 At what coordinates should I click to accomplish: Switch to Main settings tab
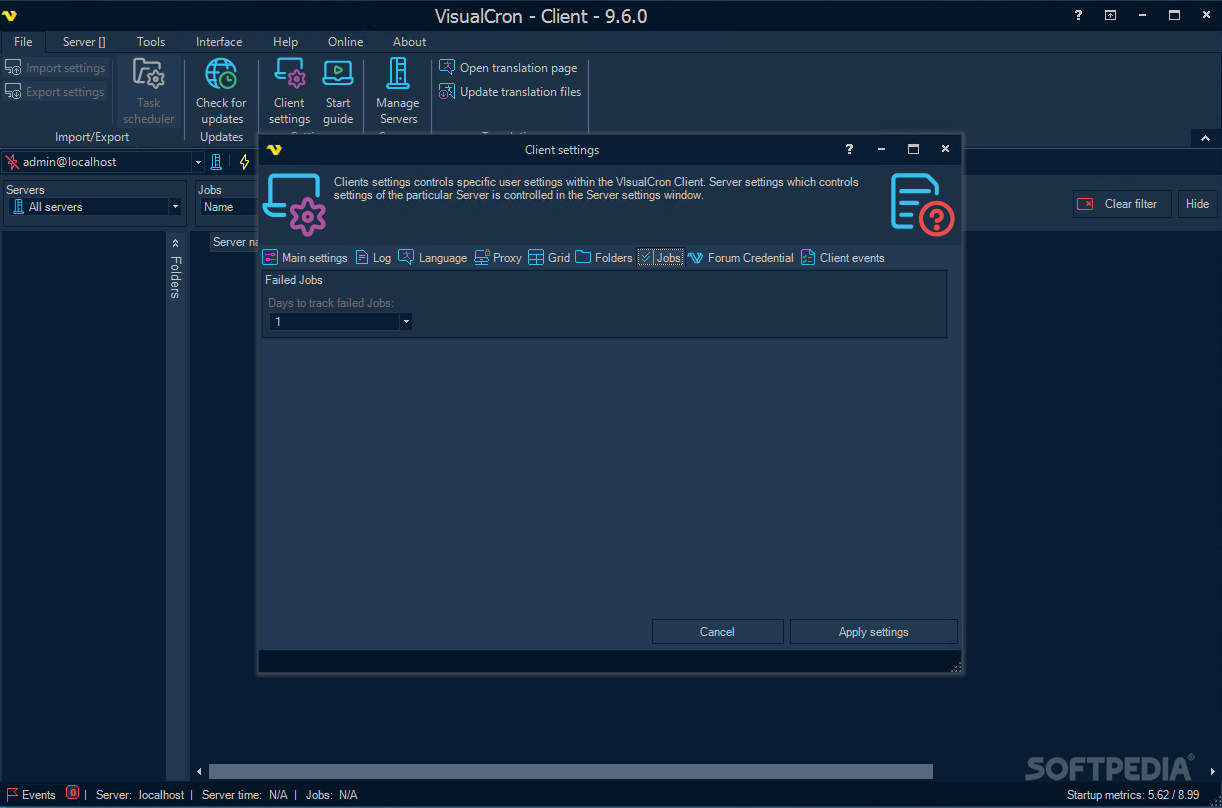coord(305,258)
